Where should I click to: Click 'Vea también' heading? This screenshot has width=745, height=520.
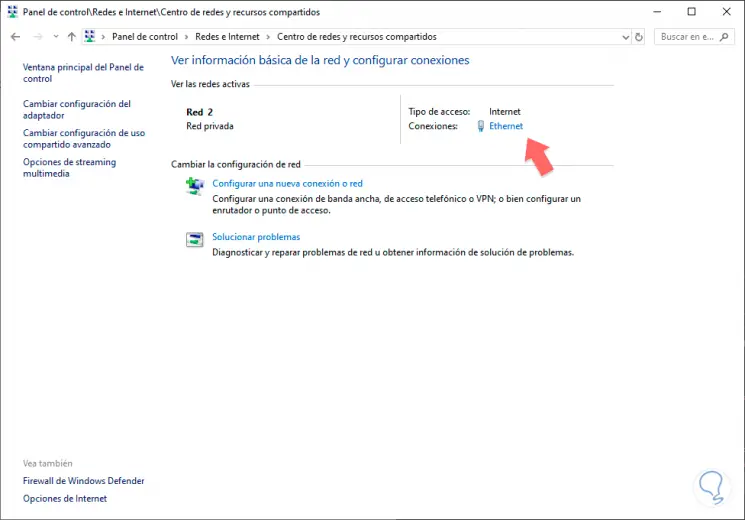coord(48,463)
